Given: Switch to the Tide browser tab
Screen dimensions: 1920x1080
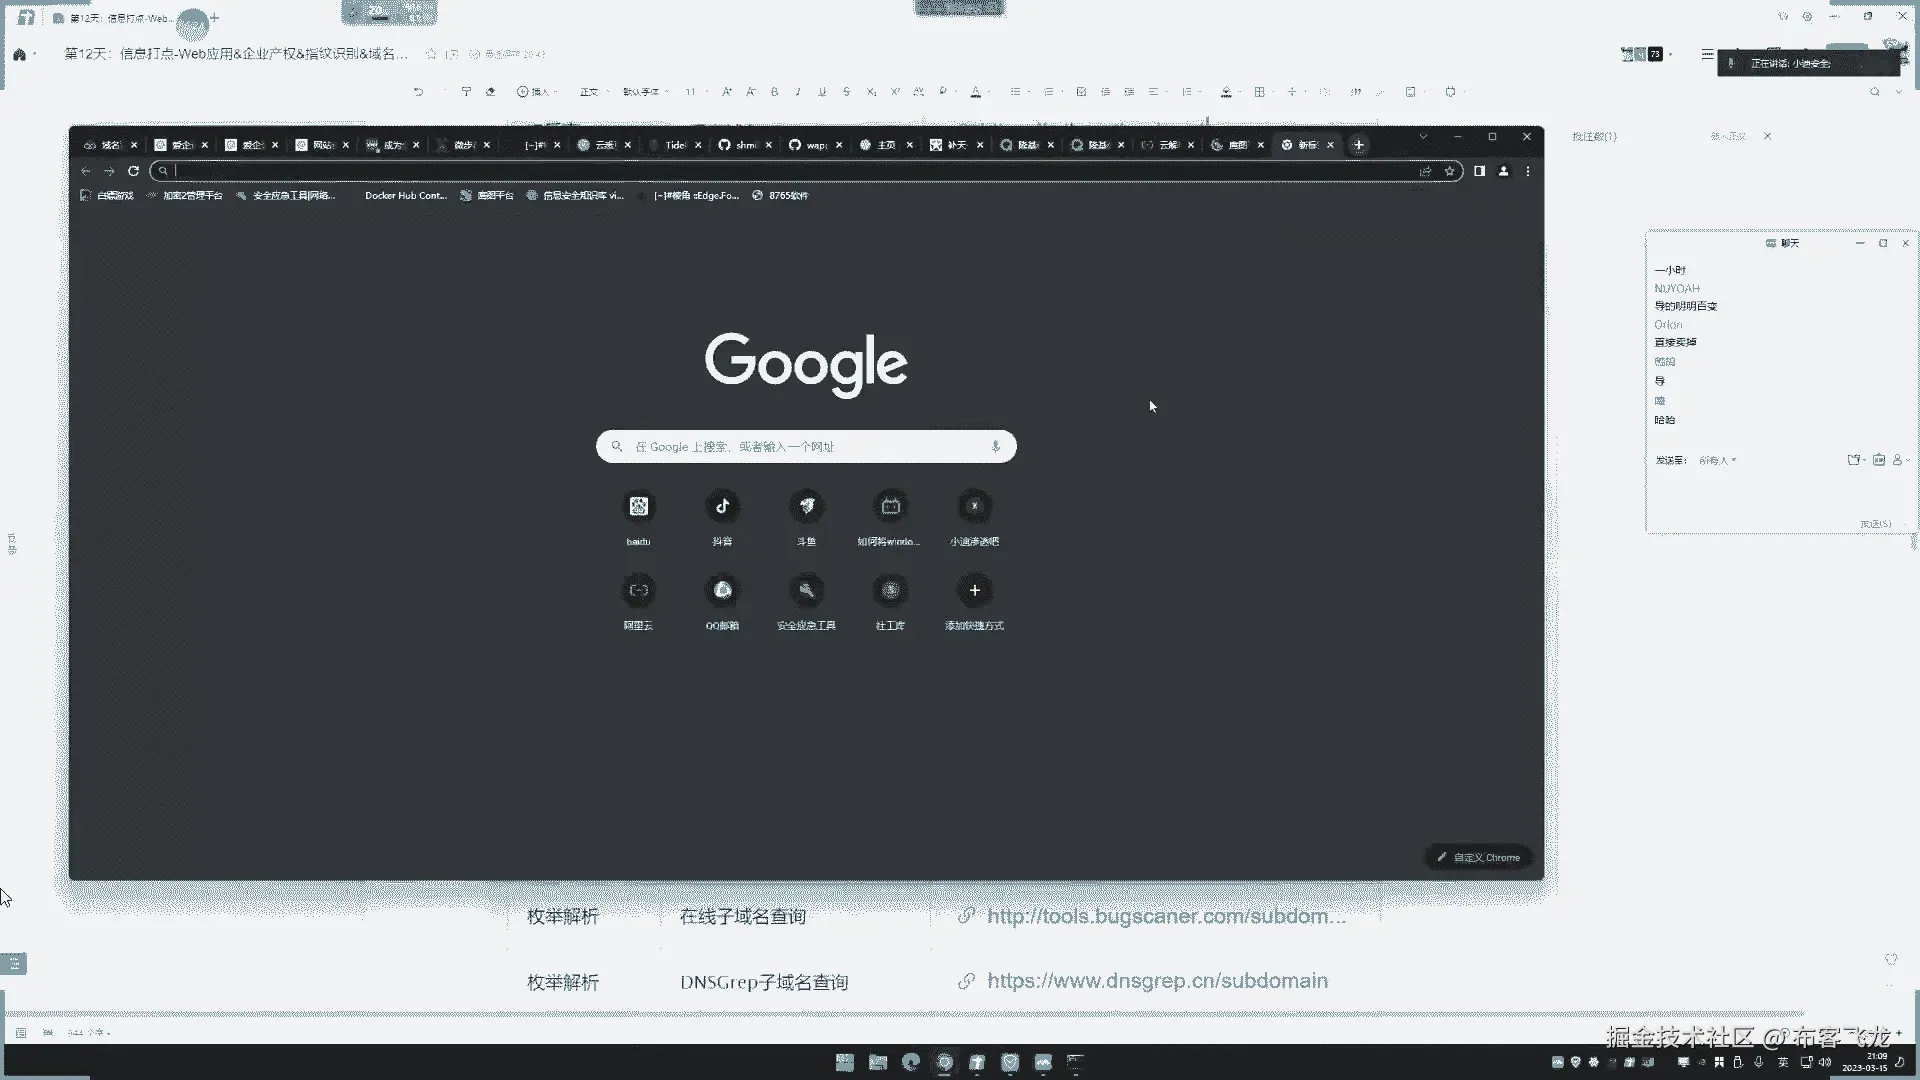Looking at the screenshot, I should pos(674,145).
